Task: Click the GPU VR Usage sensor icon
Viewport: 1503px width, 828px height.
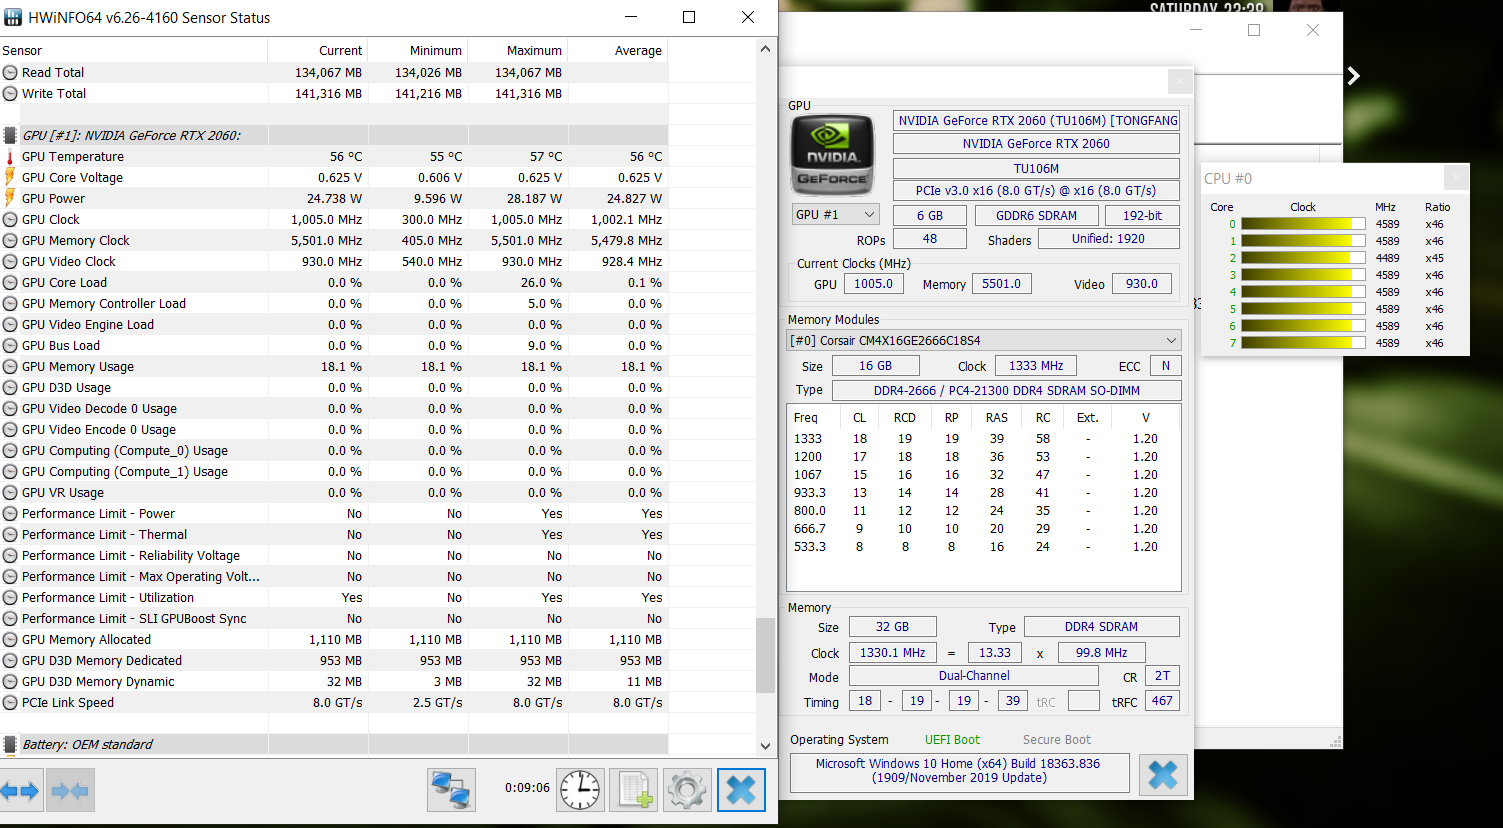Action: (10, 493)
